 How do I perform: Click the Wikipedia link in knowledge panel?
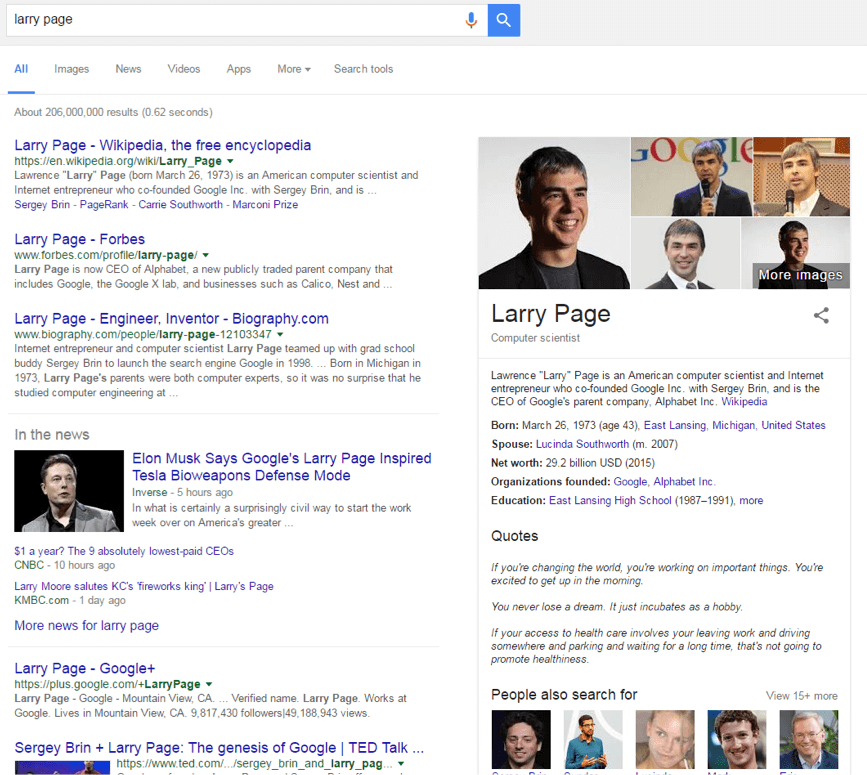[744, 402]
